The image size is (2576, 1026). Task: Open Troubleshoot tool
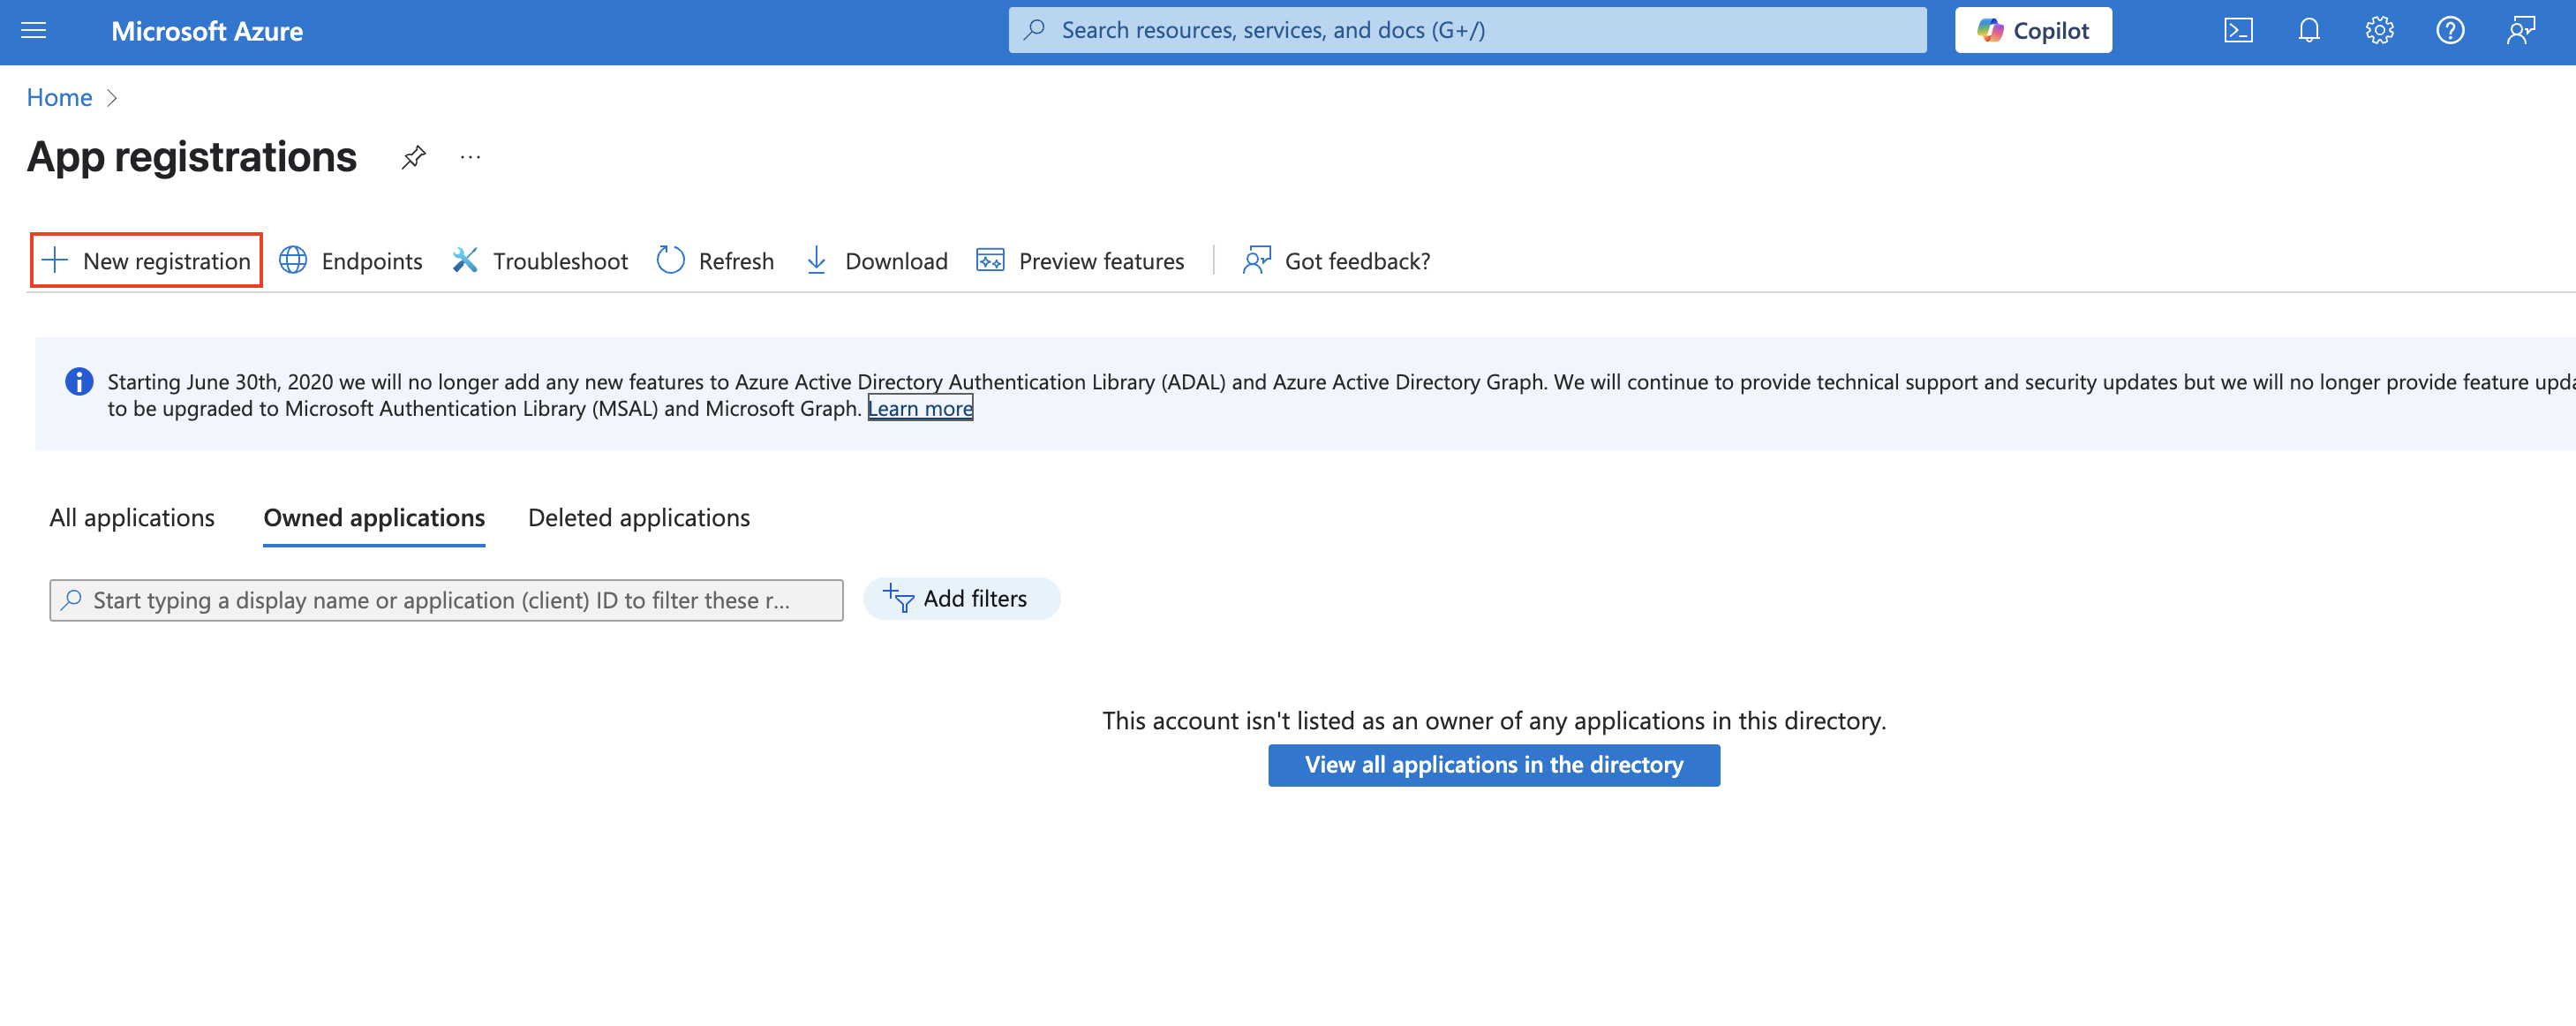[x=540, y=260]
